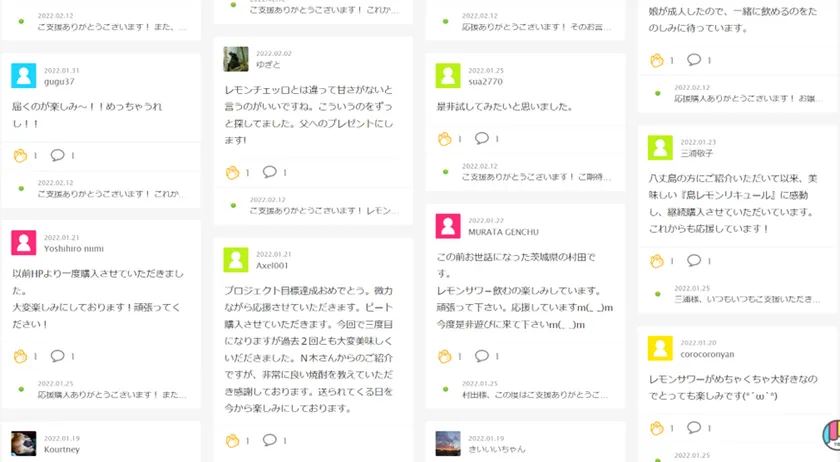Click Kourtney's profile picture

(24, 444)
